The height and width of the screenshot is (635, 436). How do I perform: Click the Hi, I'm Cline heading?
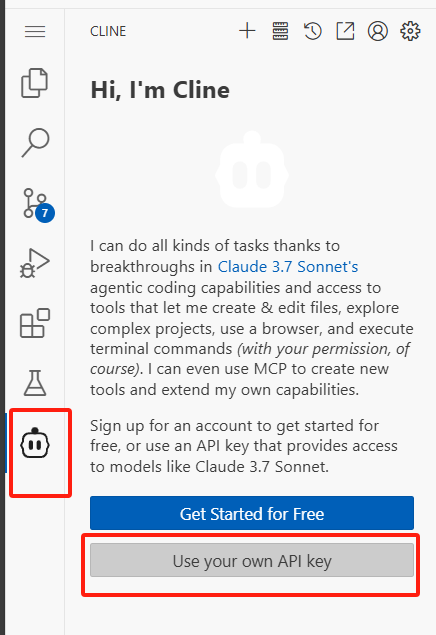point(160,90)
